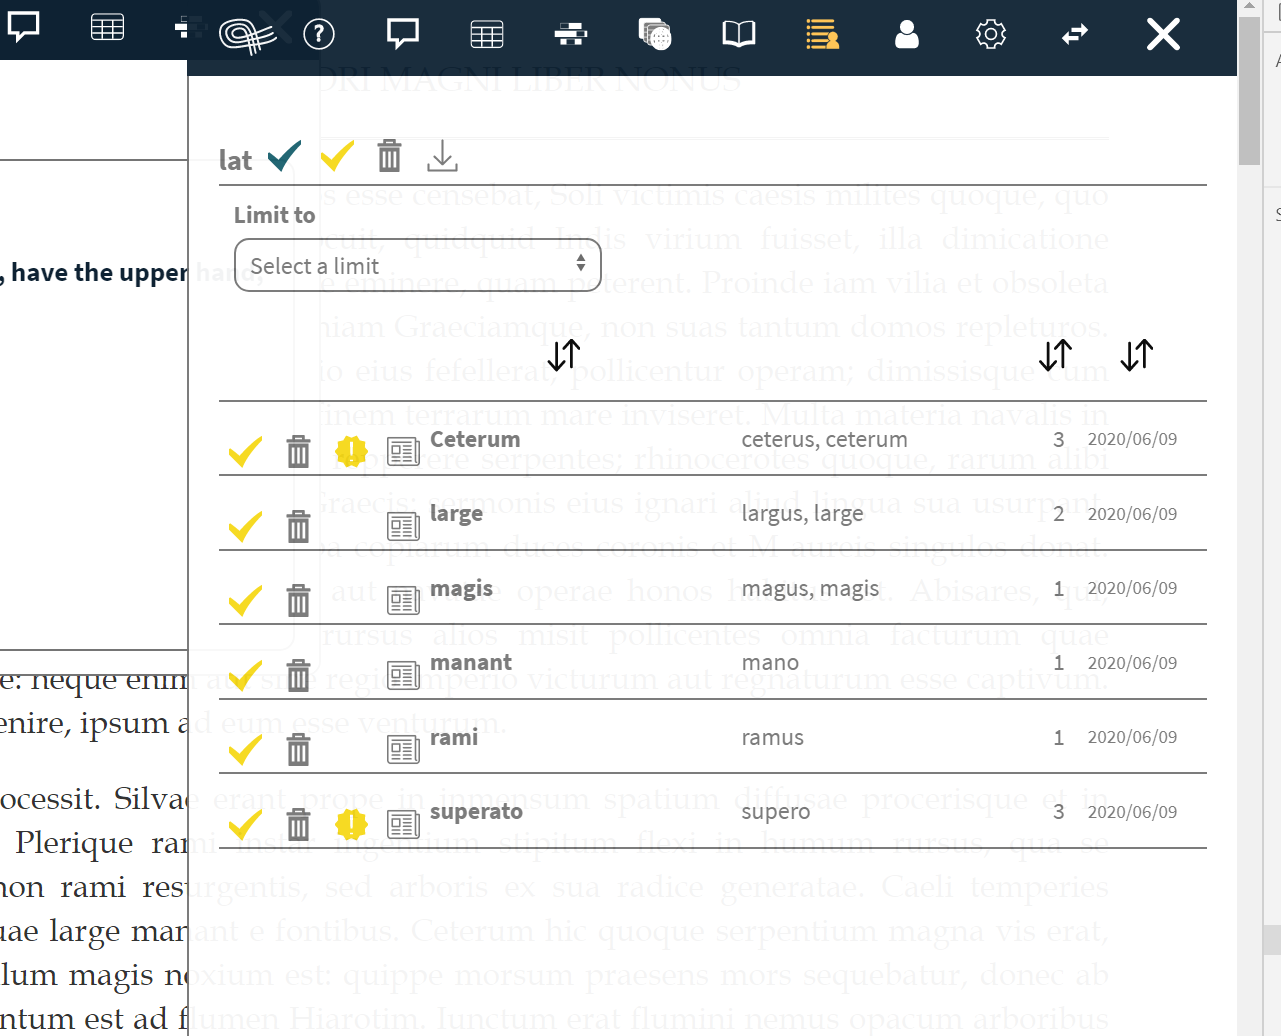Toggle the important marker for 'rami'
Image resolution: width=1281 pixels, height=1036 pixels.
tap(351, 749)
